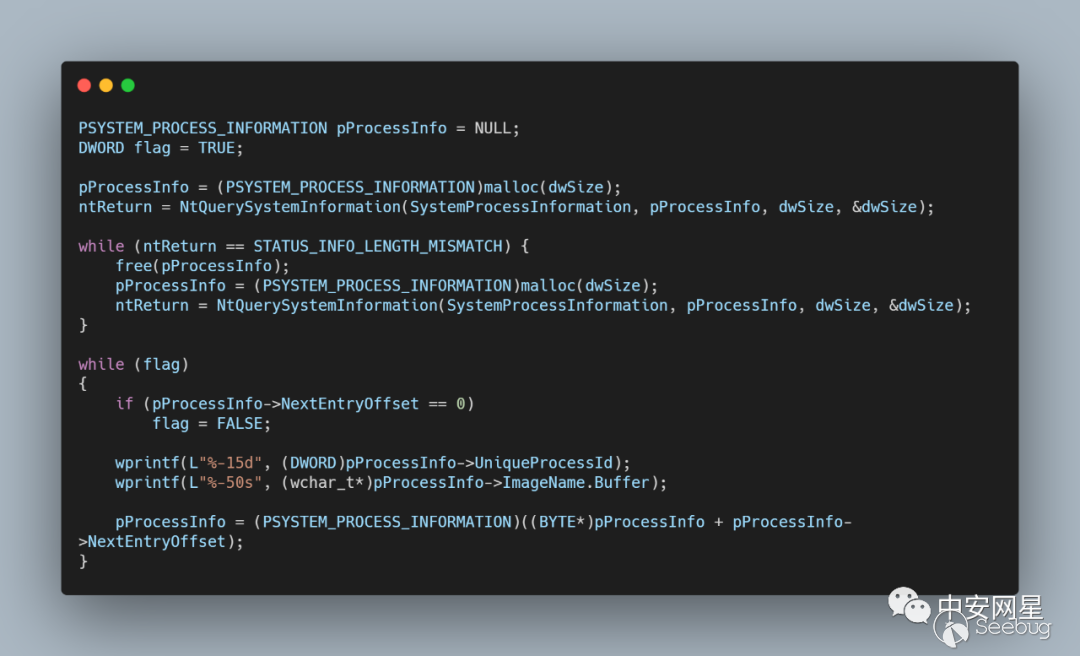The image size is (1080, 656).
Task: Click the TRUE value in flag declaration
Action: [216, 148]
